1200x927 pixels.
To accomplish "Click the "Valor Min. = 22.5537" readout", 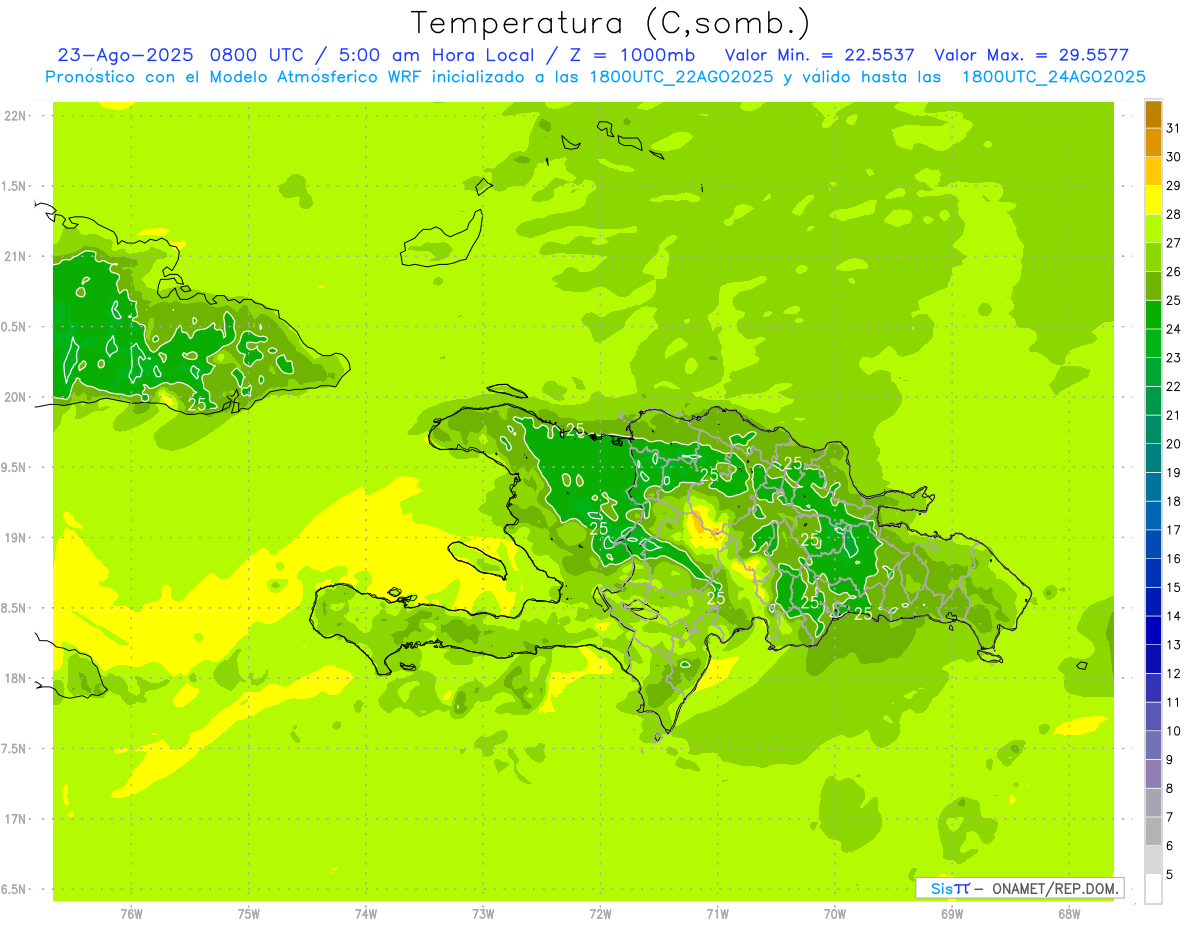I will tap(820, 55).
